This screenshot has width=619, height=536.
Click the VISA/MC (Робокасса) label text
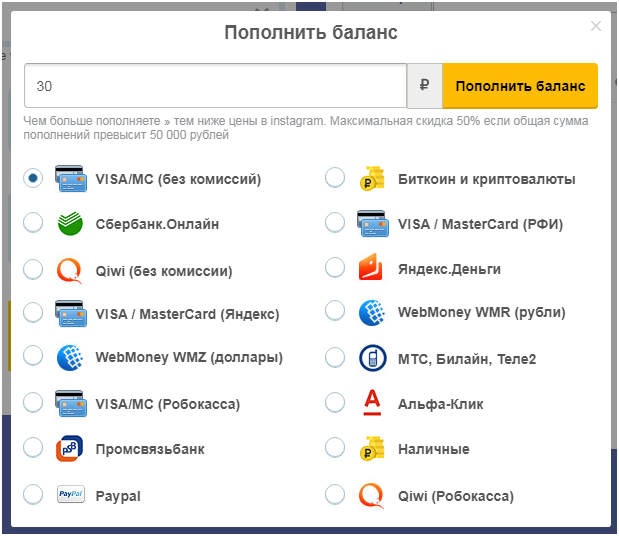click(168, 404)
